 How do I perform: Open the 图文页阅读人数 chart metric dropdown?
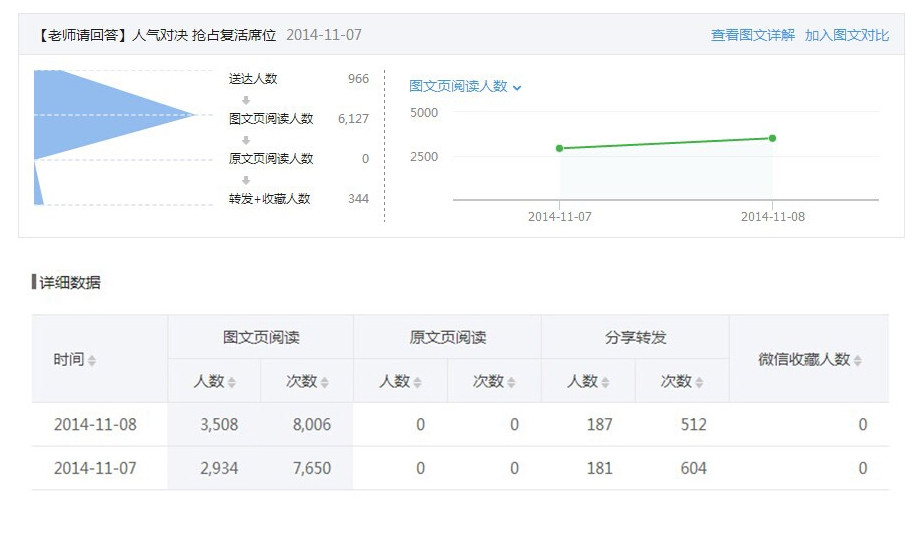coord(465,86)
